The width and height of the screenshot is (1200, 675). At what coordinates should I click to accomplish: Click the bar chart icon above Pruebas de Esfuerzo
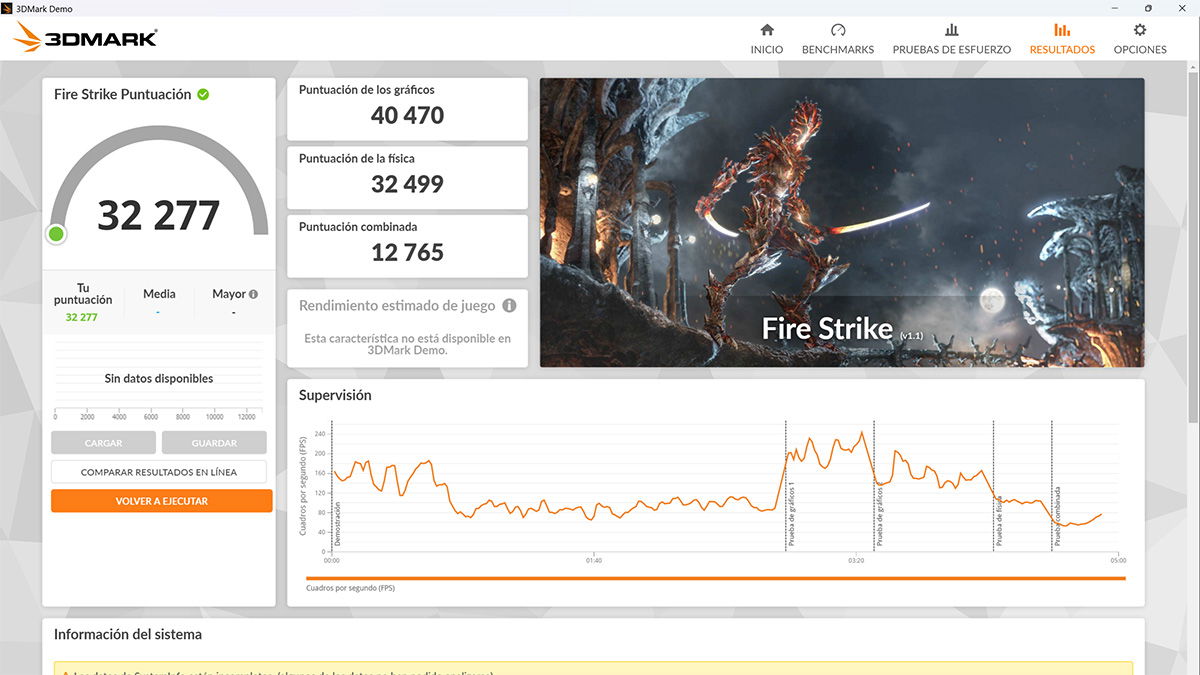(952, 30)
